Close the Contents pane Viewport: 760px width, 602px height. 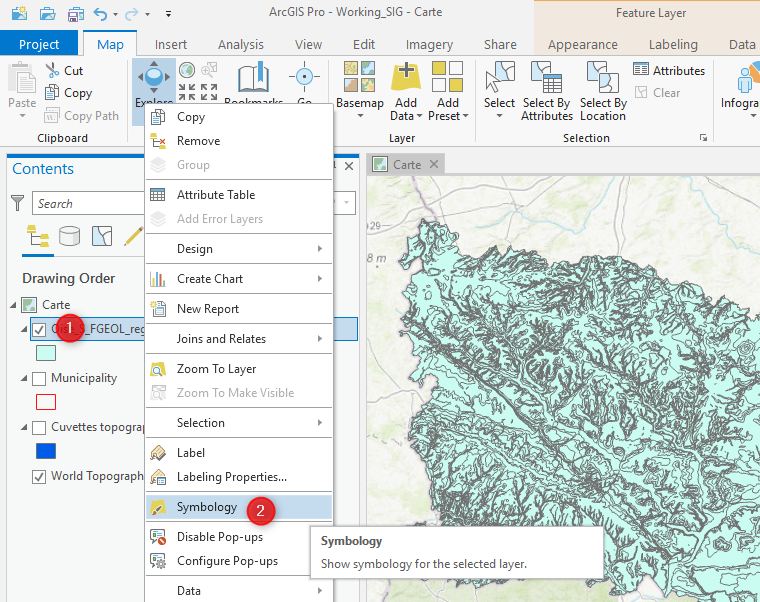348,166
